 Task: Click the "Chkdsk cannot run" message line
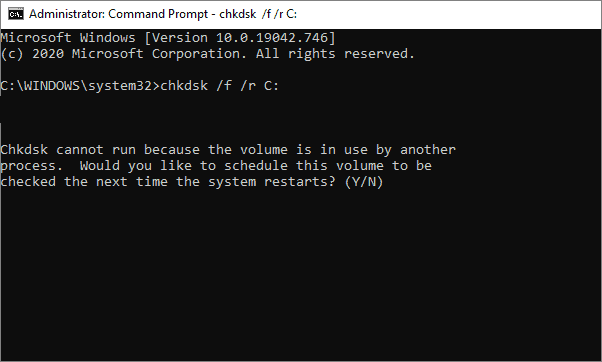pyautogui.click(x=228, y=149)
